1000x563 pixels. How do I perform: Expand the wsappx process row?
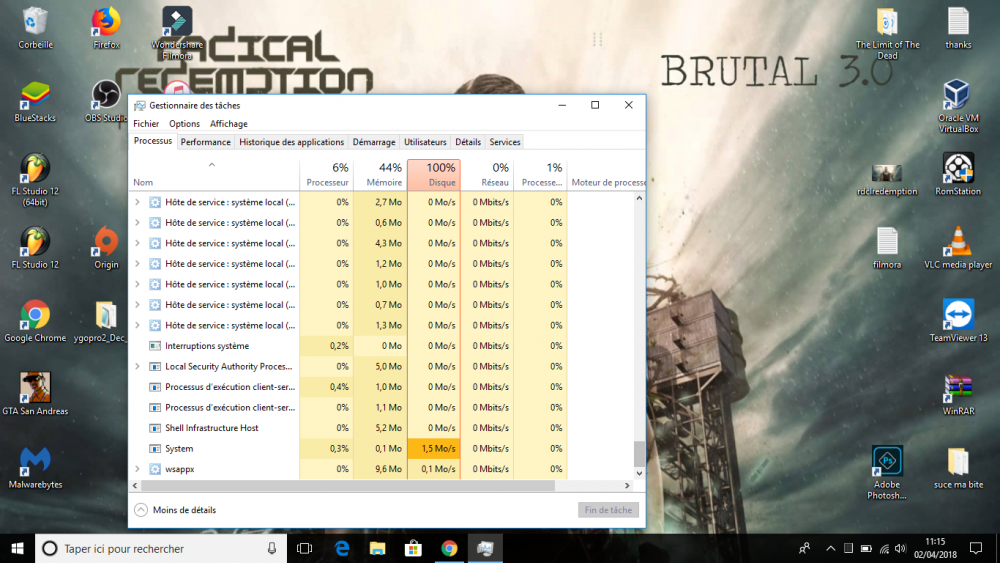coord(138,469)
